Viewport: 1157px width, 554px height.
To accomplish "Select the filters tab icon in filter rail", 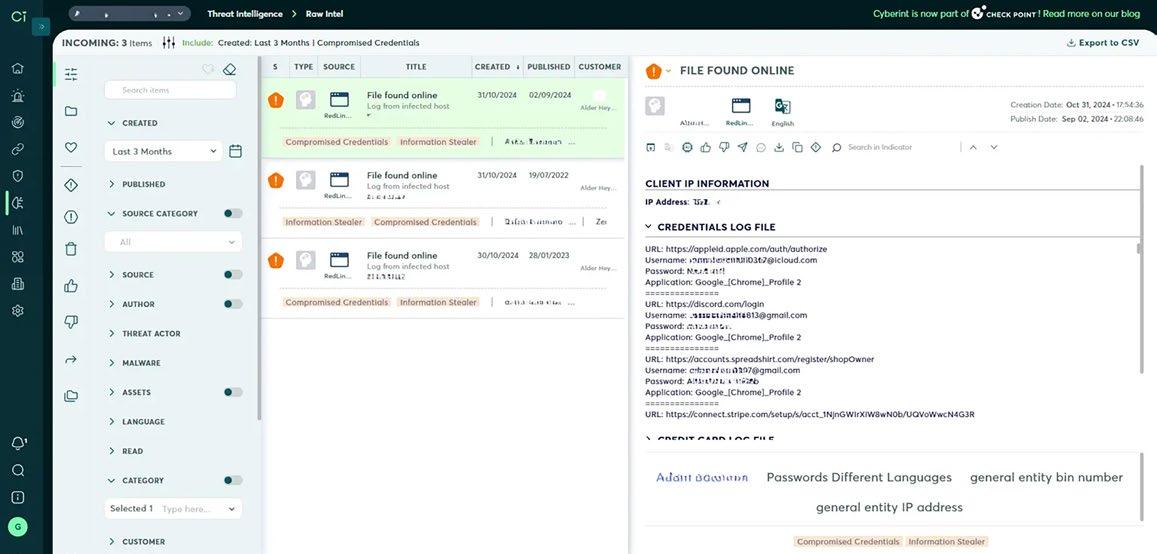I will [71, 75].
